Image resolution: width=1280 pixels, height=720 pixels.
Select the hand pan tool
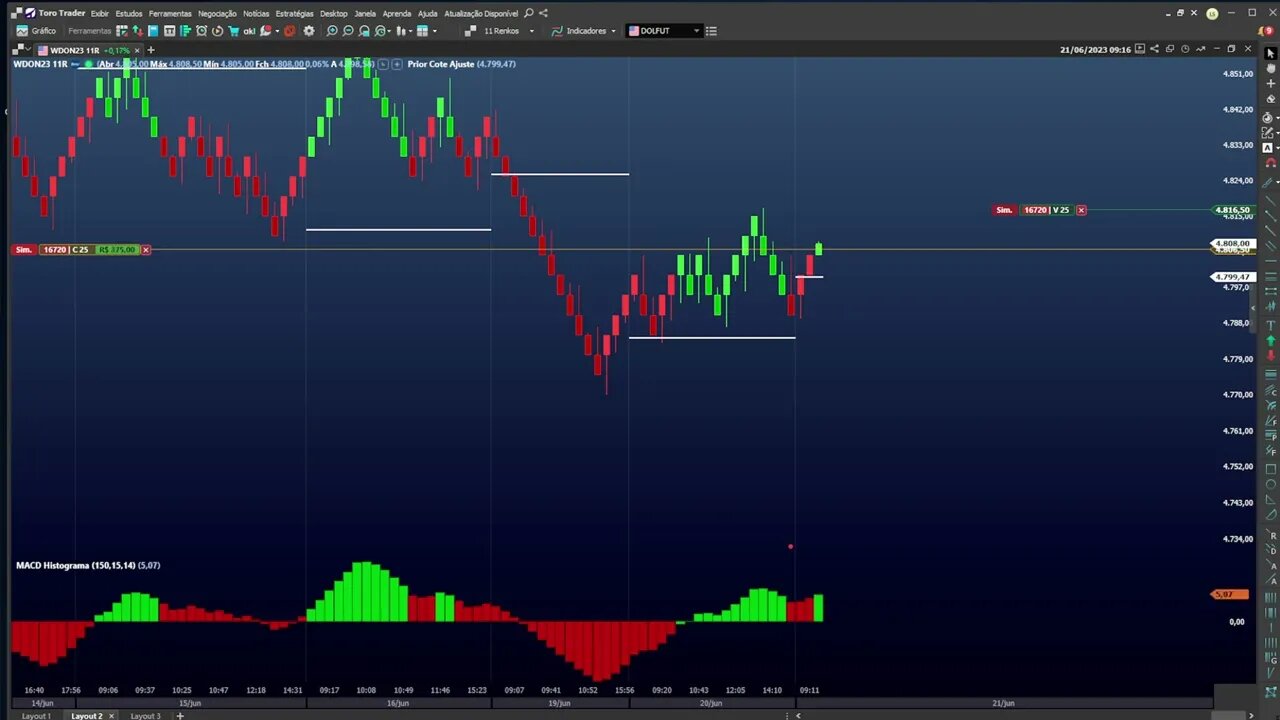click(x=1271, y=68)
